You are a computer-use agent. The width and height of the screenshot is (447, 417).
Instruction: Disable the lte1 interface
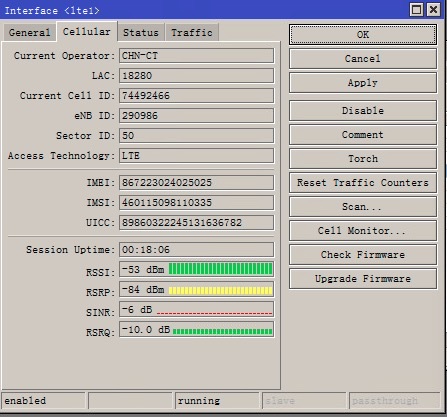[x=363, y=111]
